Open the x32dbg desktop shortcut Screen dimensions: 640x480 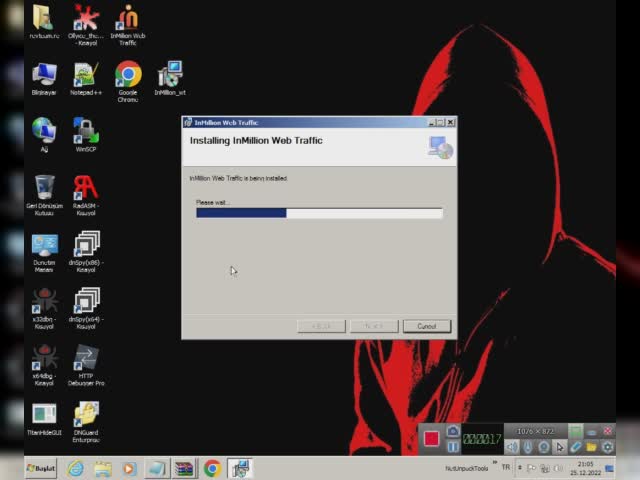[44, 309]
